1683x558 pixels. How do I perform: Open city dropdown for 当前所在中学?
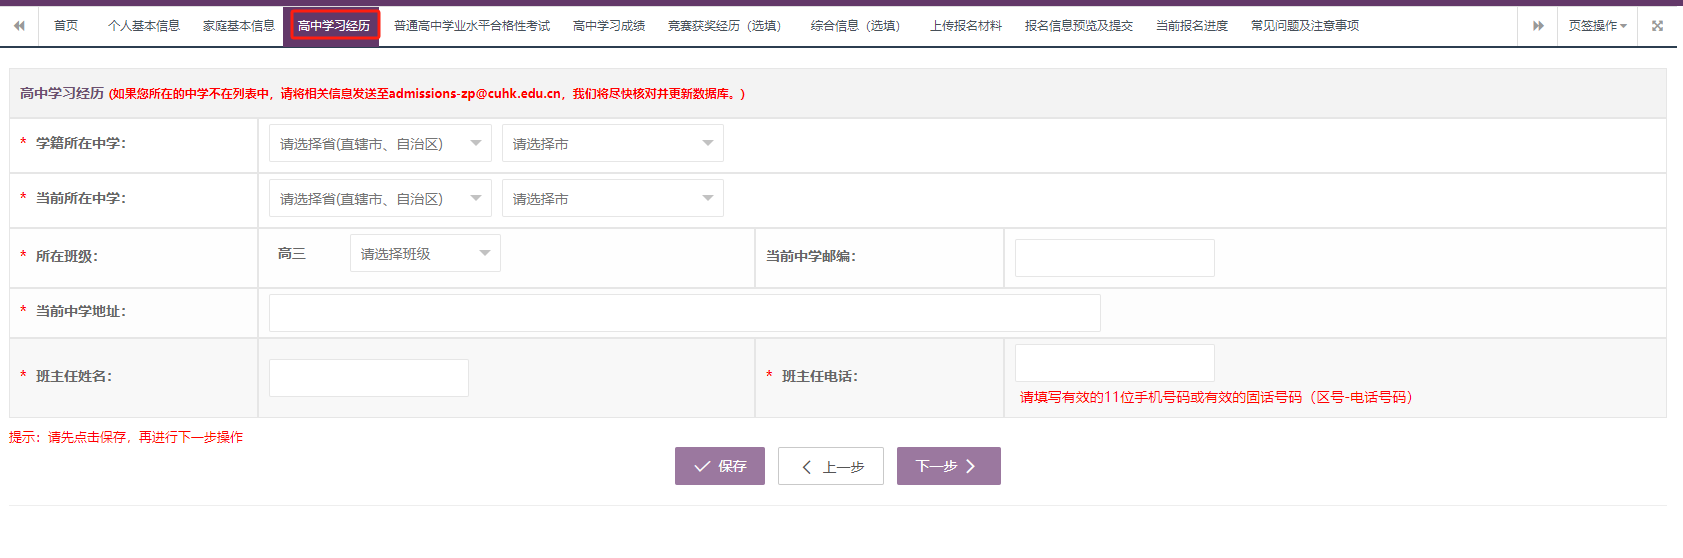(x=612, y=199)
